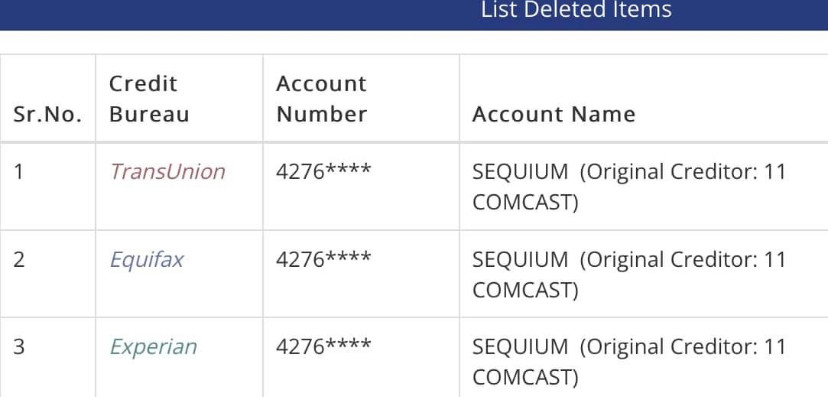Click the Credit Bureau column header
This screenshot has width=828, height=397.
point(149,99)
